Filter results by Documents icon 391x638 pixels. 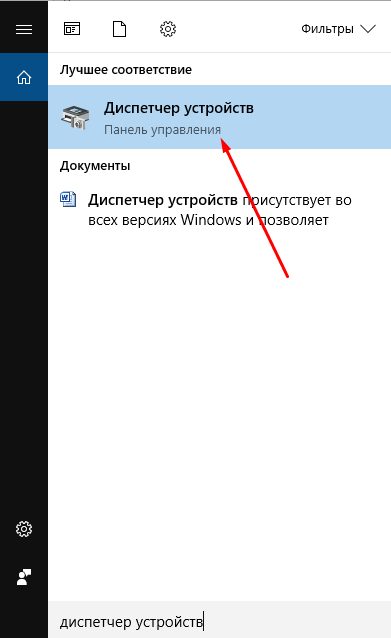pyautogui.click(x=119, y=29)
